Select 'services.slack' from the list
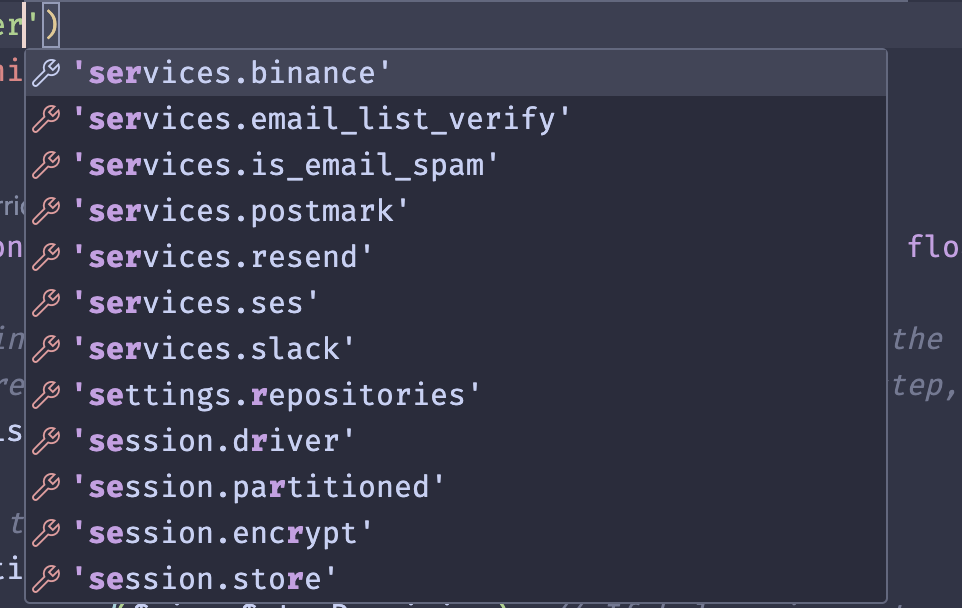 213,349
